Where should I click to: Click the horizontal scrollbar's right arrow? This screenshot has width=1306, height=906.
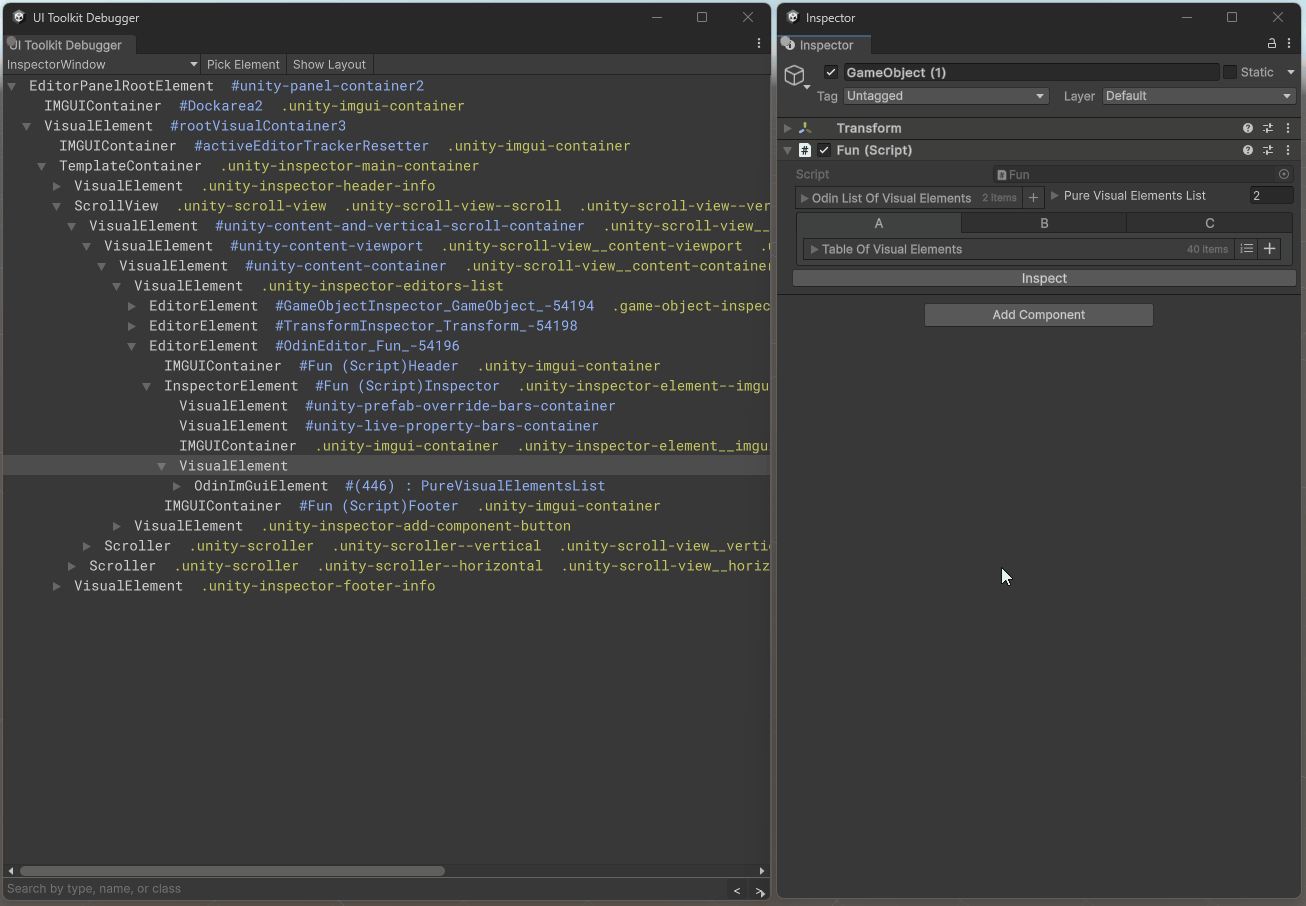763,871
